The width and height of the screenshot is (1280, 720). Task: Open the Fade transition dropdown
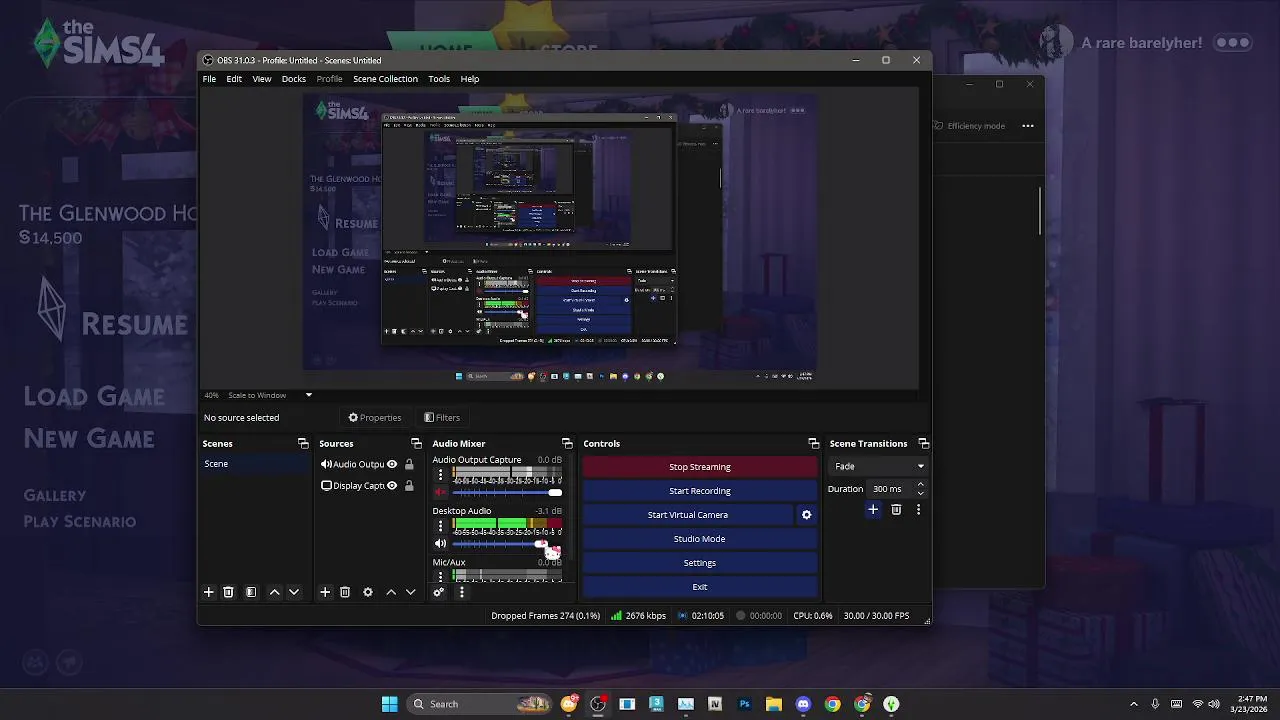pos(878,466)
